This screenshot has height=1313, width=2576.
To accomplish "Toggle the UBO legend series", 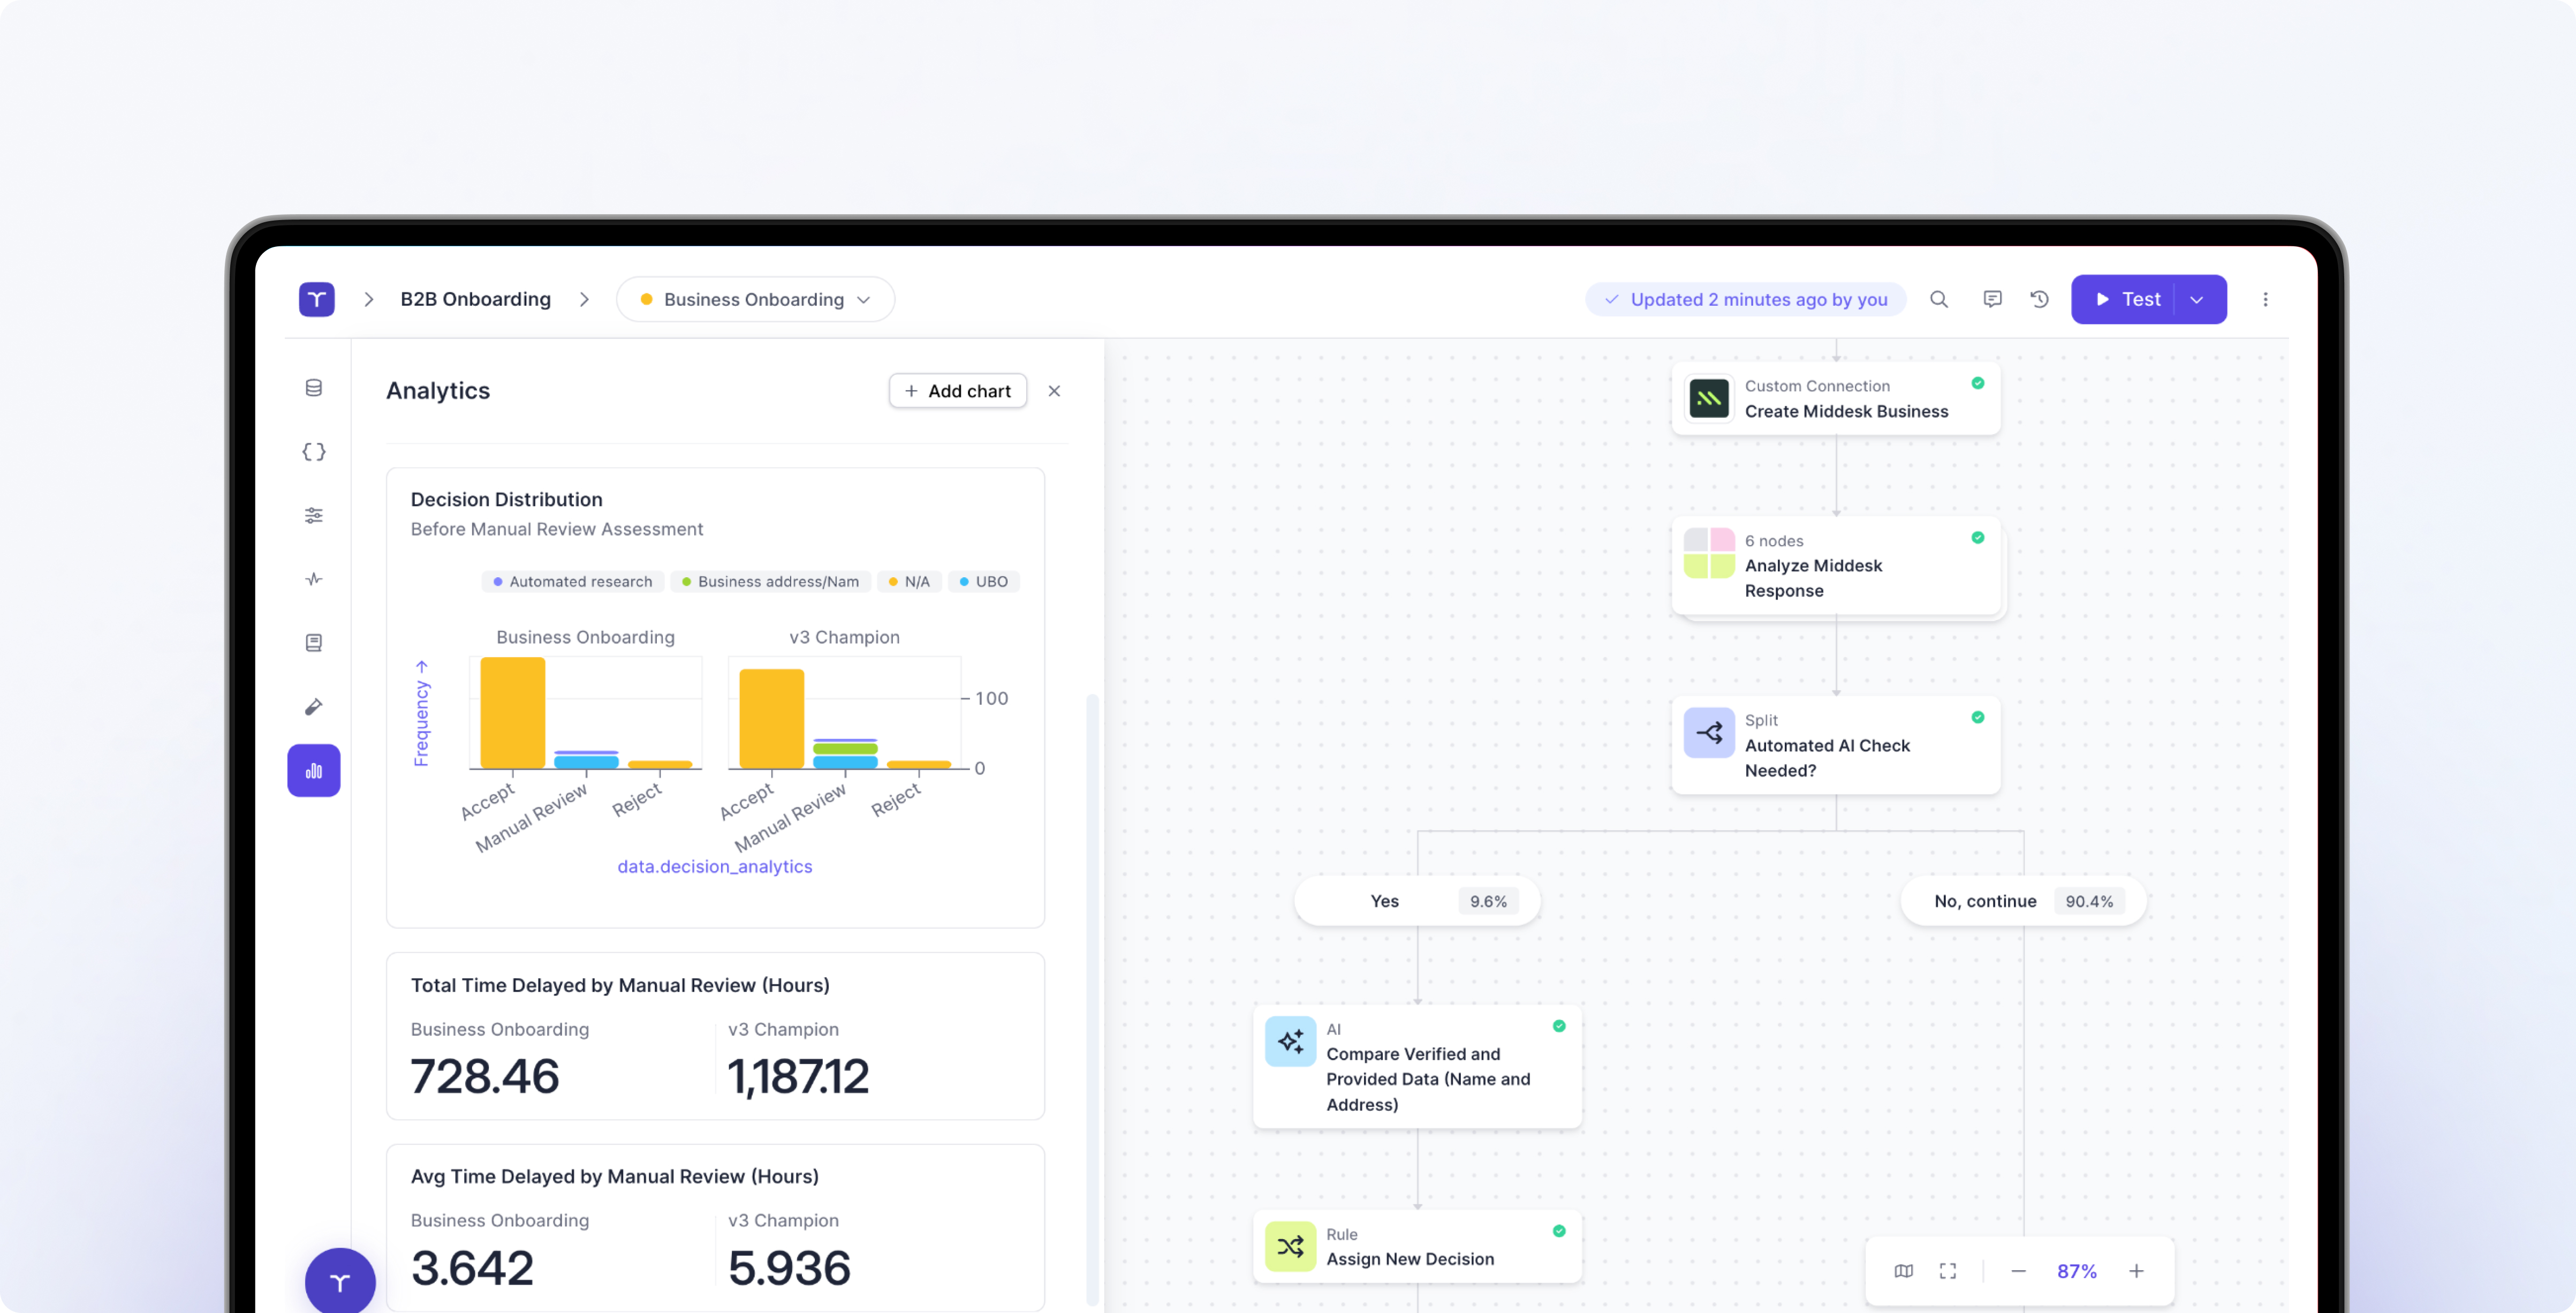I will [983, 582].
